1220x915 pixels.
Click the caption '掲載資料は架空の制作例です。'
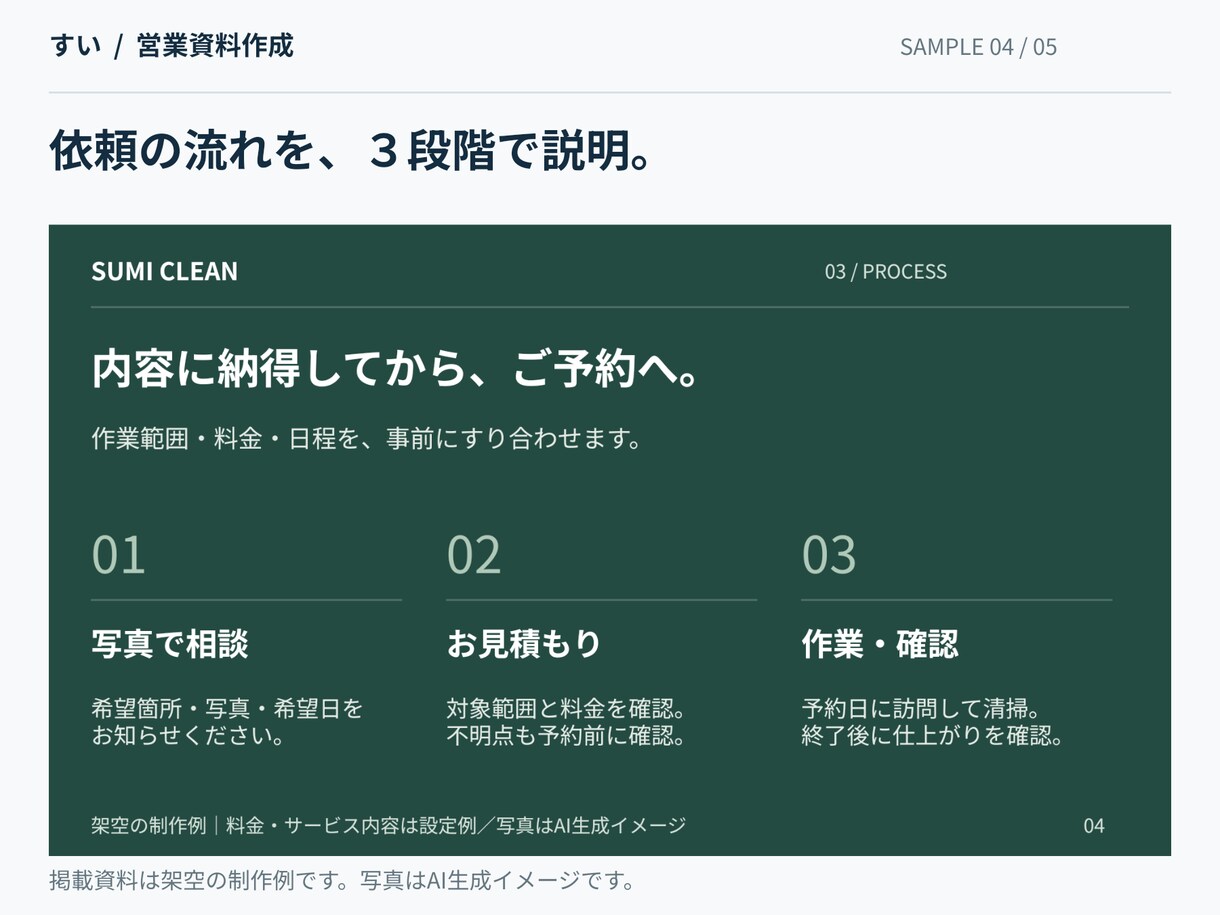[x=204, y=881]
